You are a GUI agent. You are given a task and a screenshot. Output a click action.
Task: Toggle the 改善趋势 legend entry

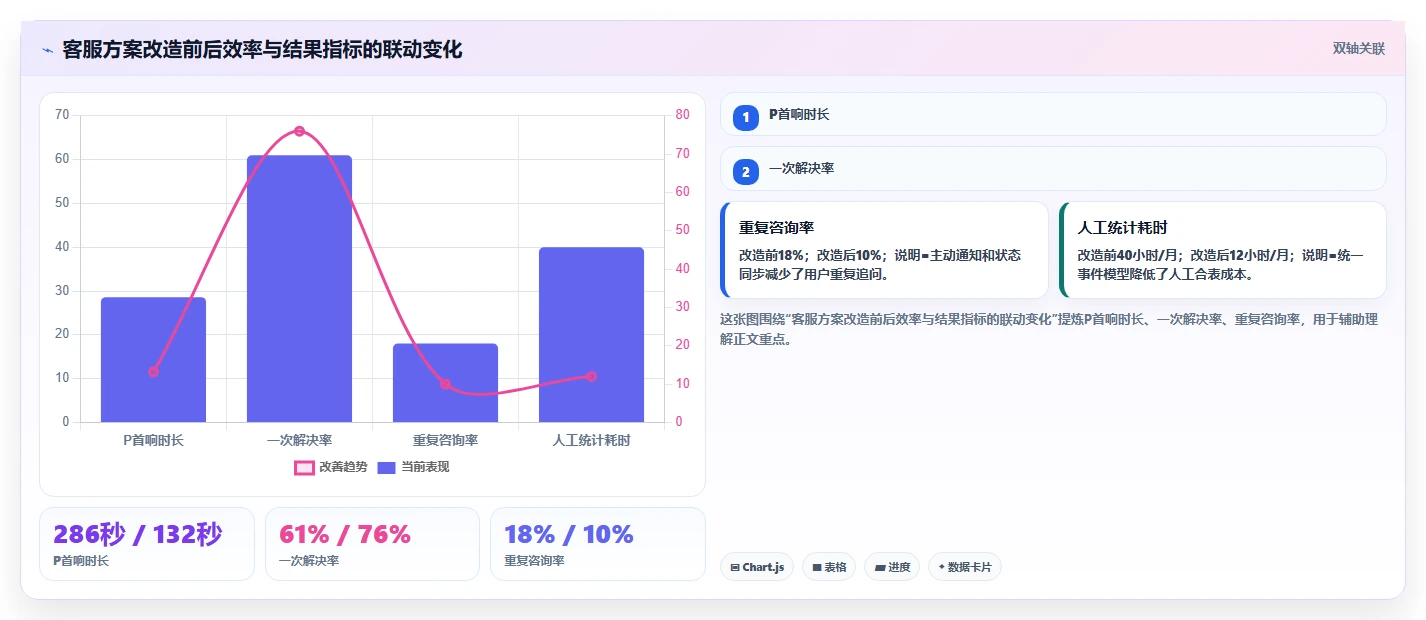(331, 467)
